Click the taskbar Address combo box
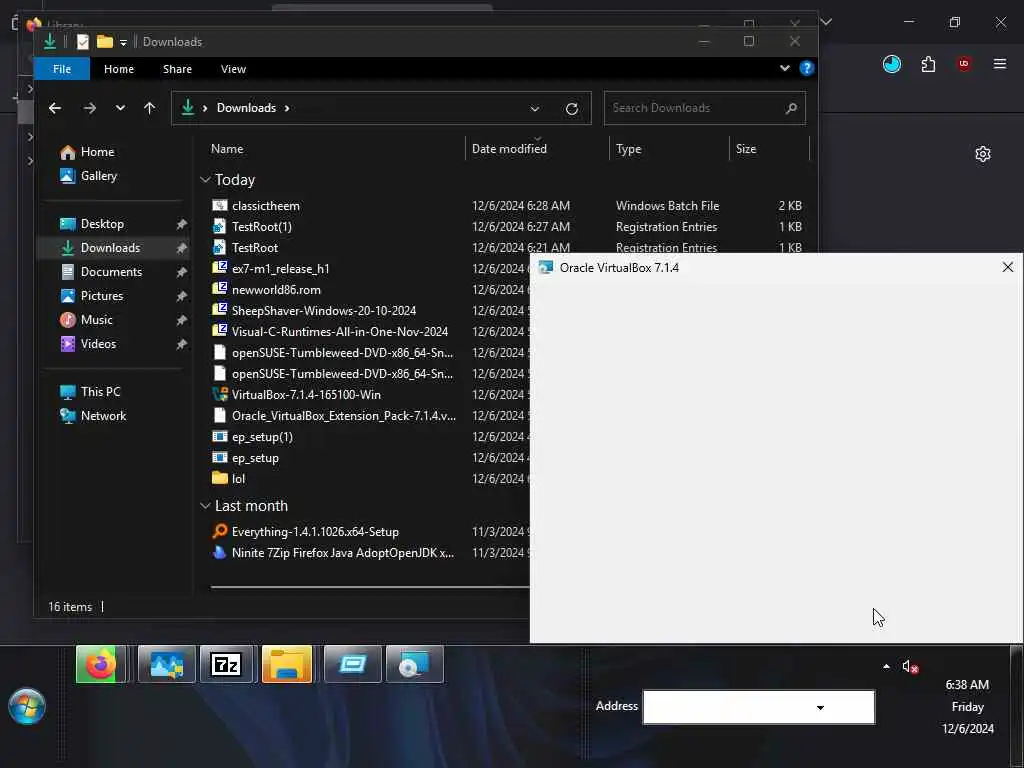 (758, 707)
